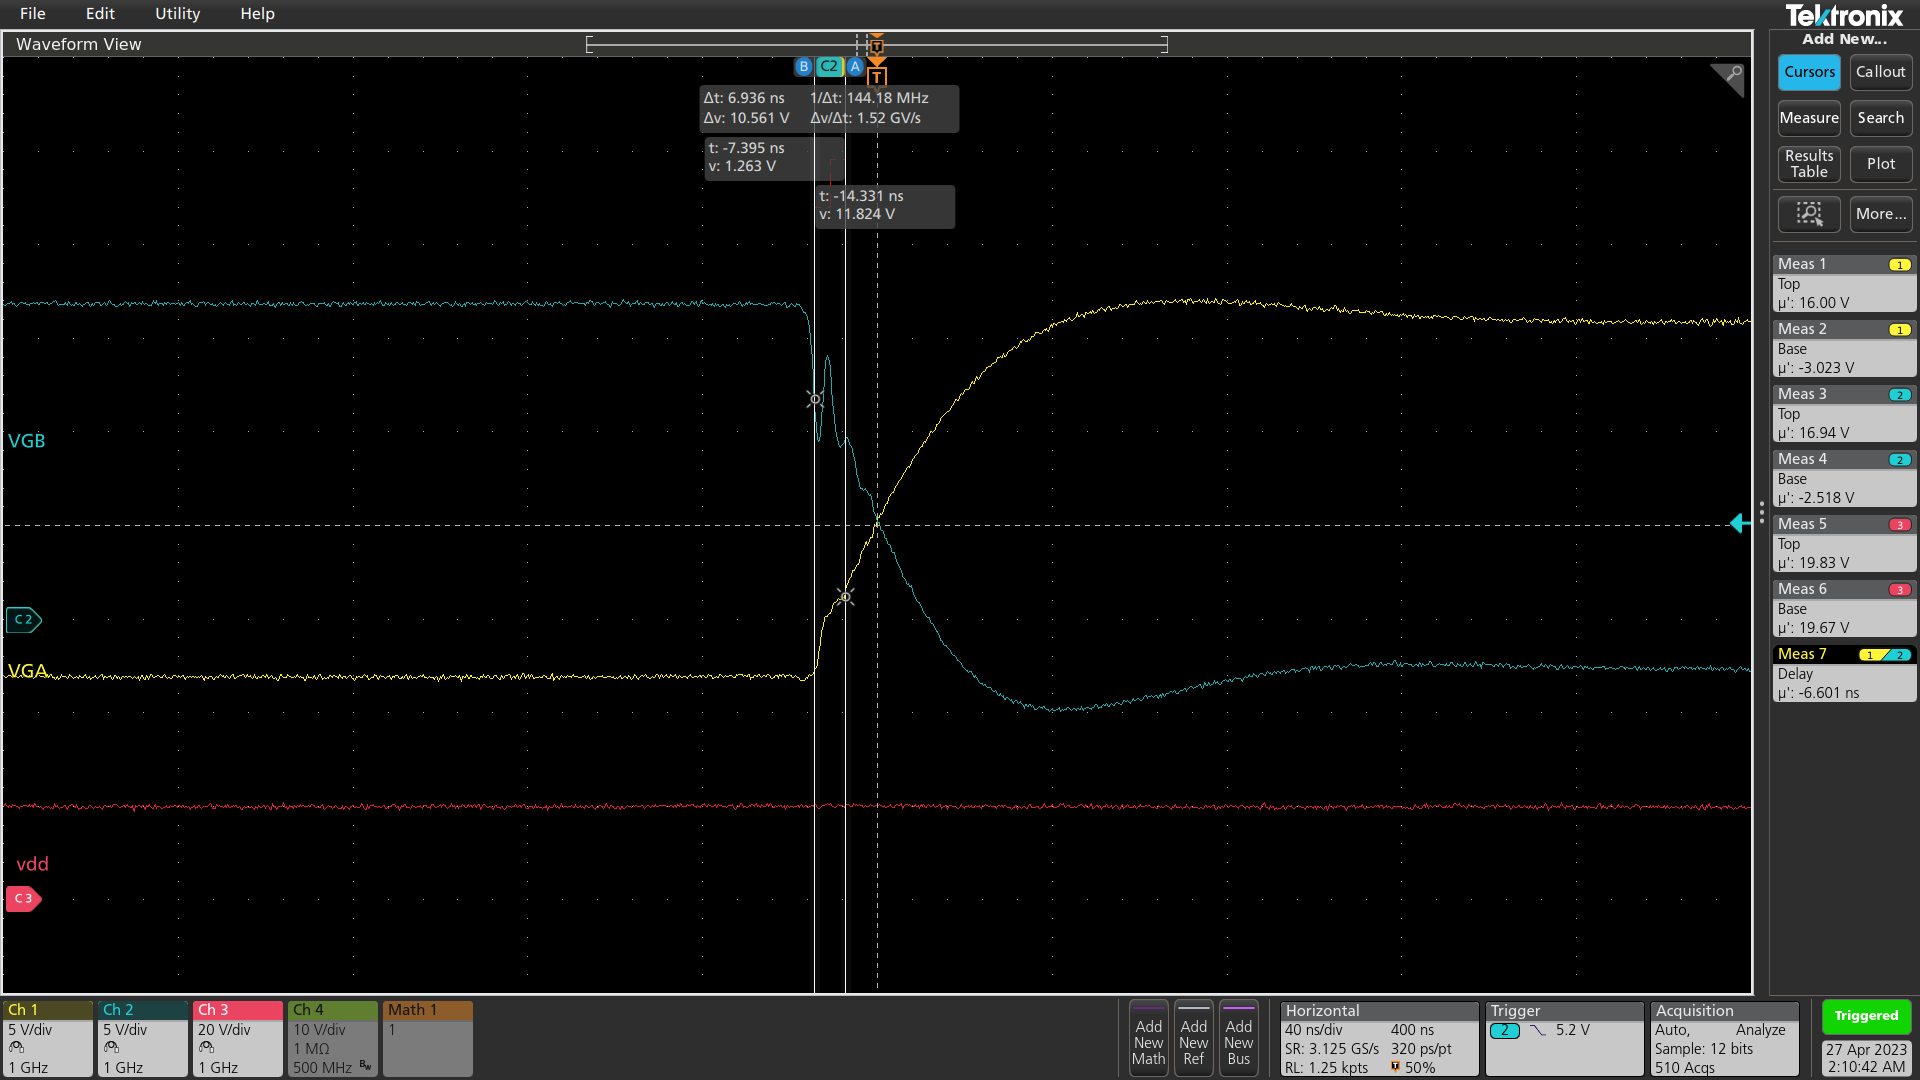
Task: Open the Results Table
Action: pos(1808,163)
